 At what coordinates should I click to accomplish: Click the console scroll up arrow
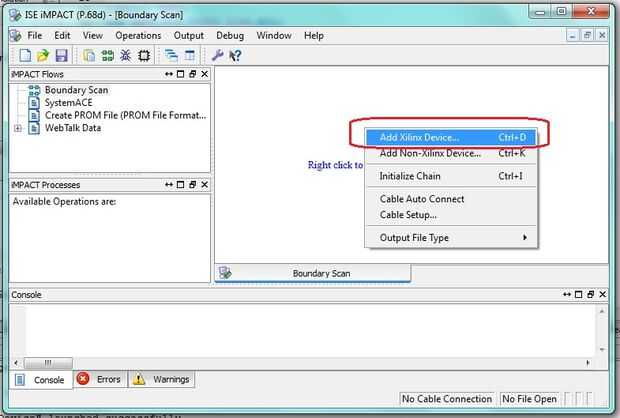coord(602,312)
